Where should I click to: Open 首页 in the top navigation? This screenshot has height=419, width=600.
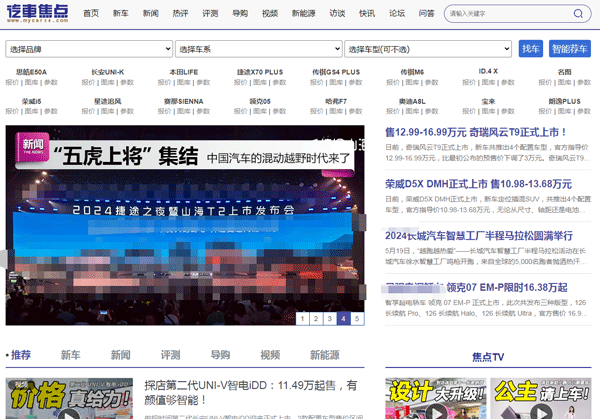click(x=91, y=13)
